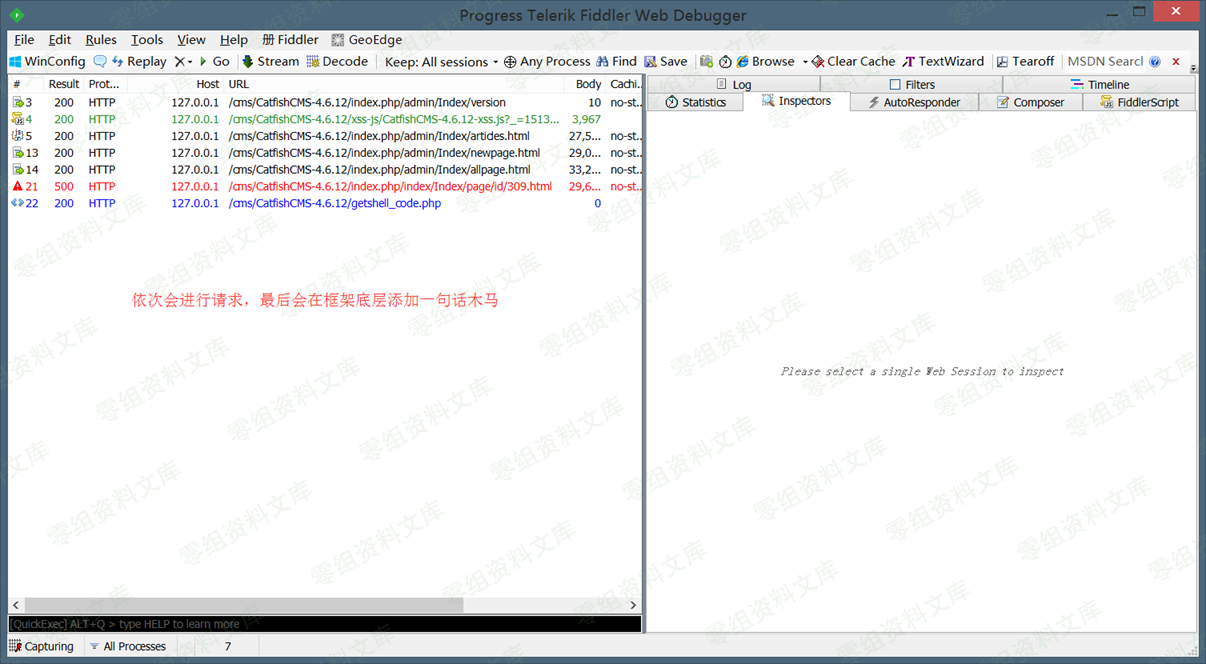Click the WinConfig toolbar icon

pos(16,62)
